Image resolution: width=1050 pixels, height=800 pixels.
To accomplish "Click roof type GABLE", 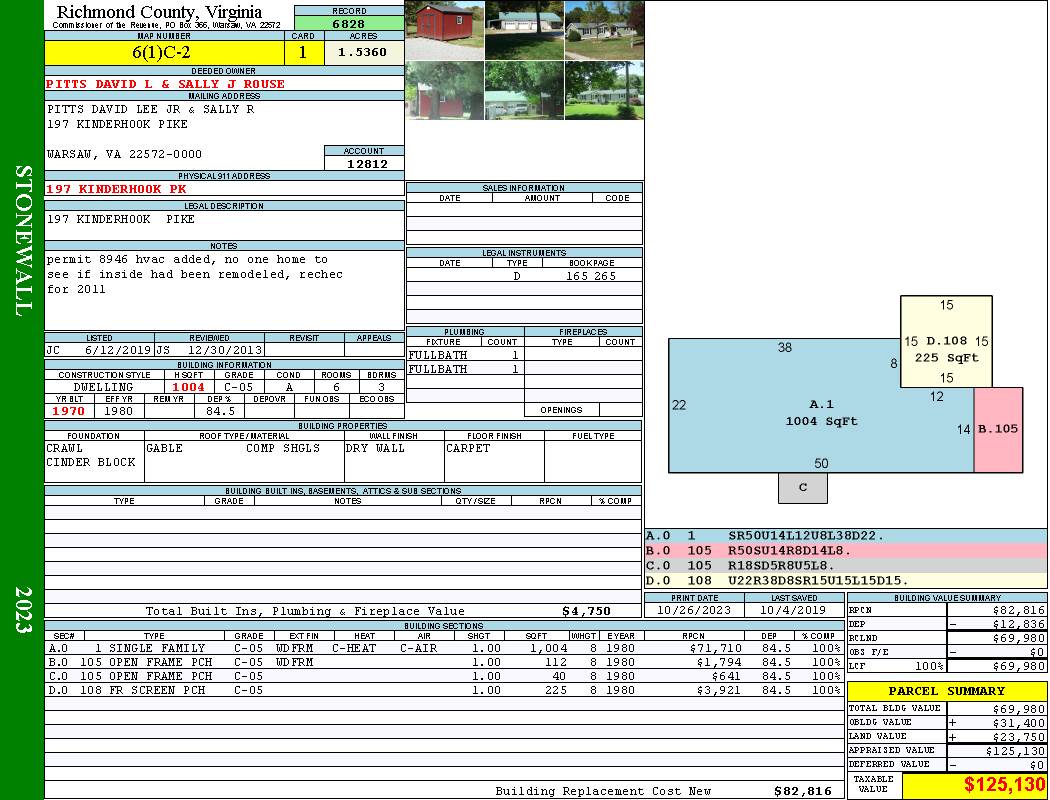I will click(x=164, y=448).
